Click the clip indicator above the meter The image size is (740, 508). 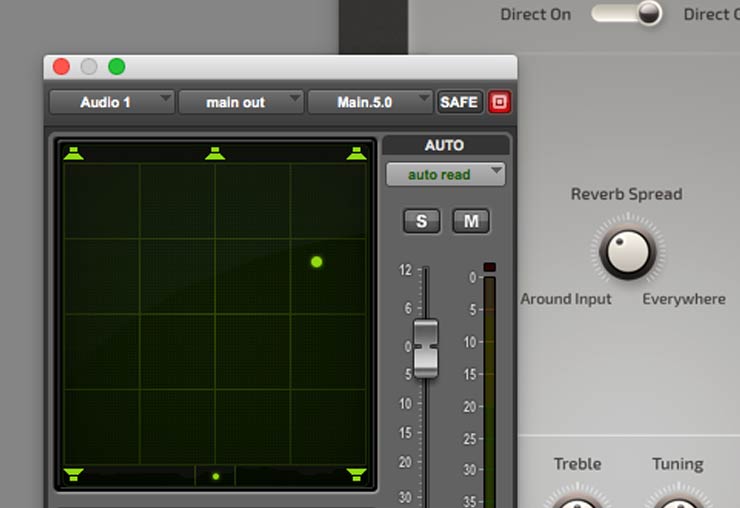coord(490,267)
